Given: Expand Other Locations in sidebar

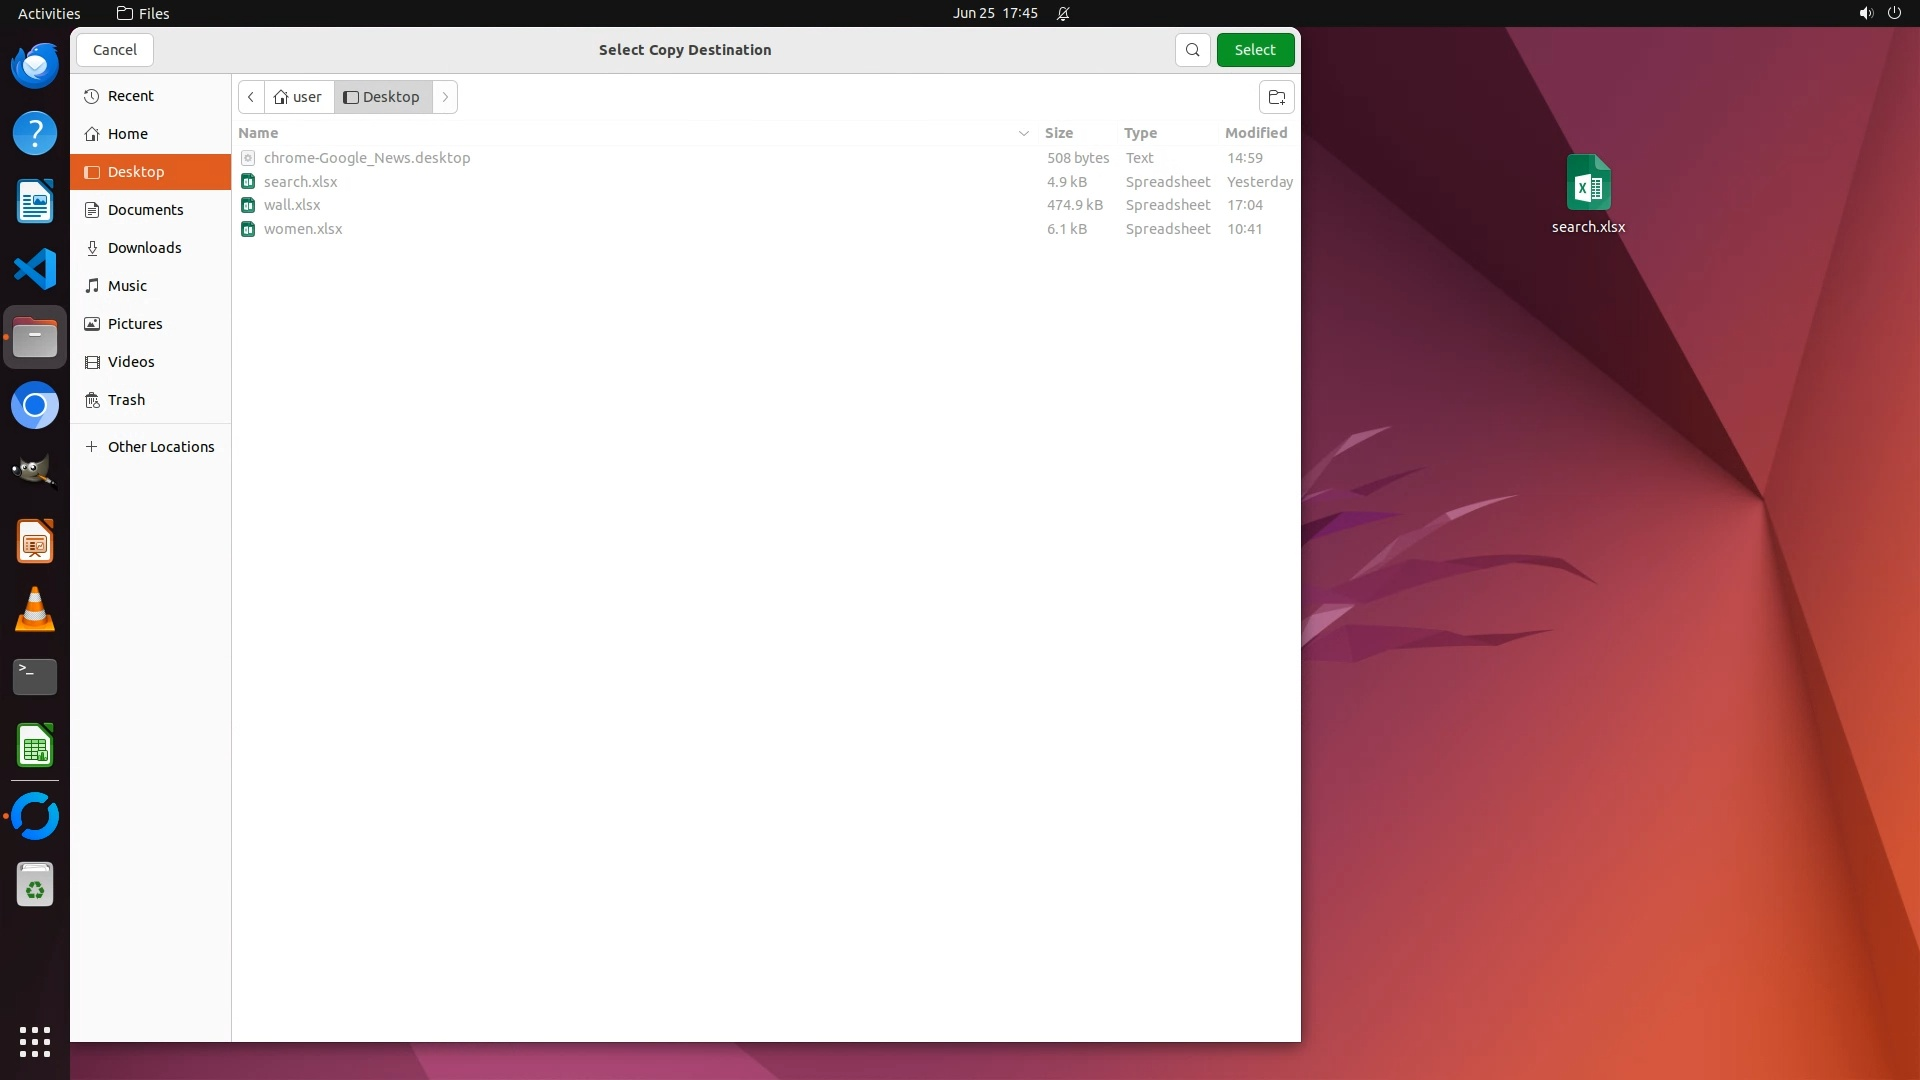Looking at the screenshot, I should [160, 447].
